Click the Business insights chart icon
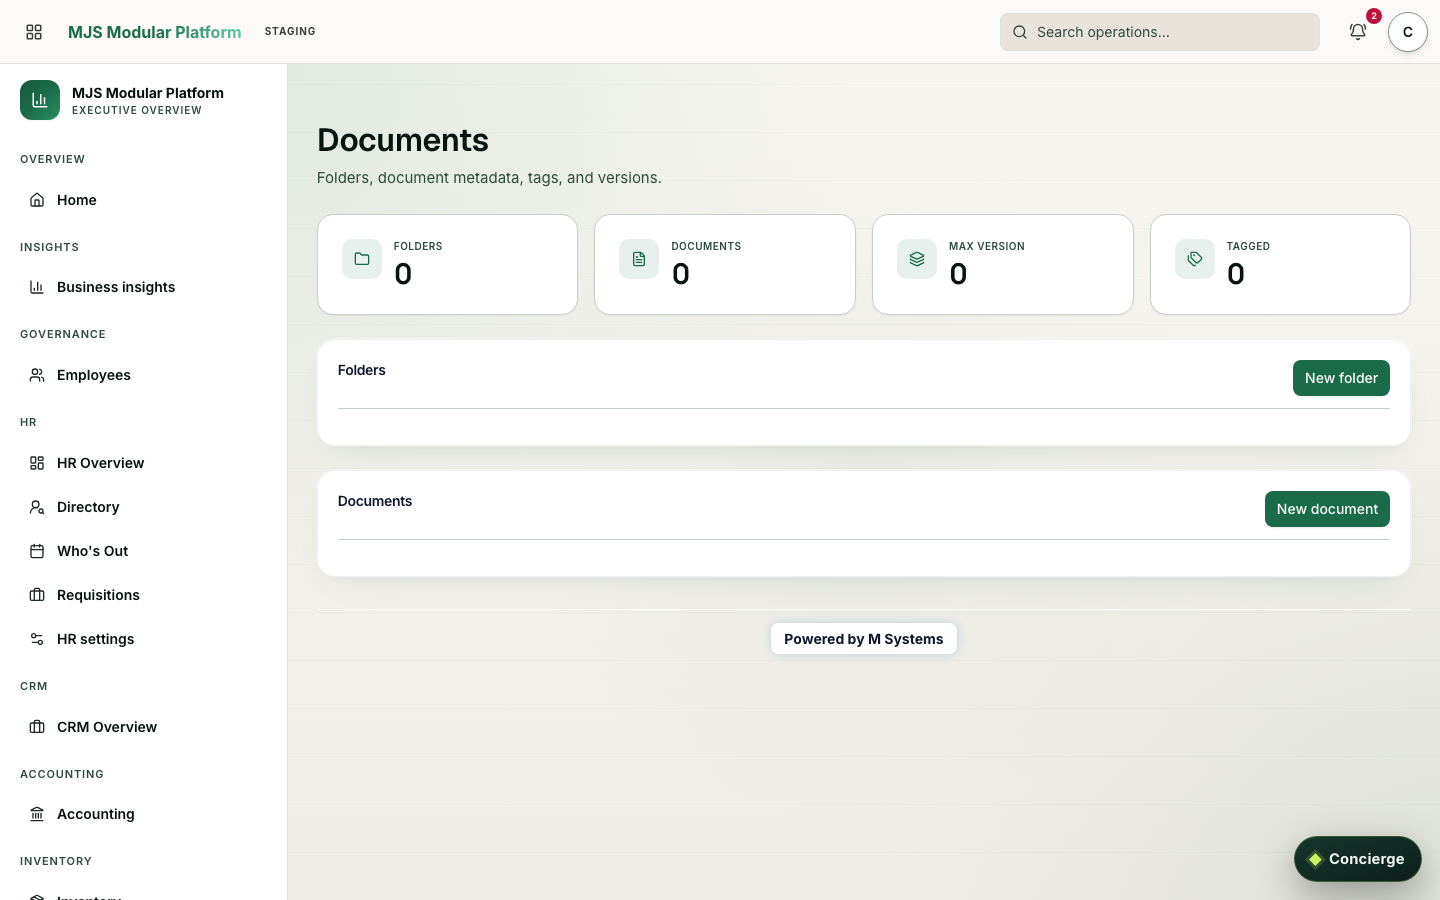The width and height of the screenshot is (1440, 900). click(37, 287)
